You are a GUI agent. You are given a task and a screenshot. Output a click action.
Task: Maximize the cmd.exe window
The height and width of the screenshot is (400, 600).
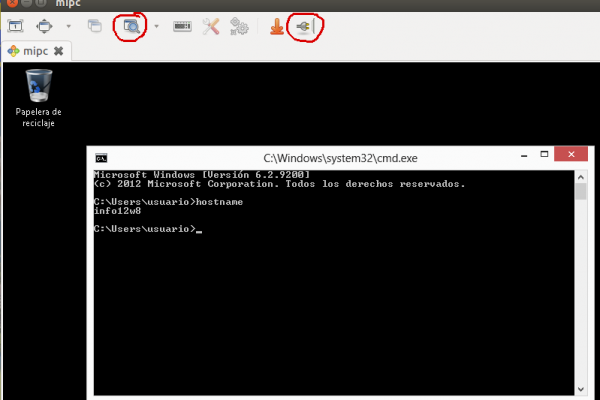pyautogui.click(x=544, y=154)
